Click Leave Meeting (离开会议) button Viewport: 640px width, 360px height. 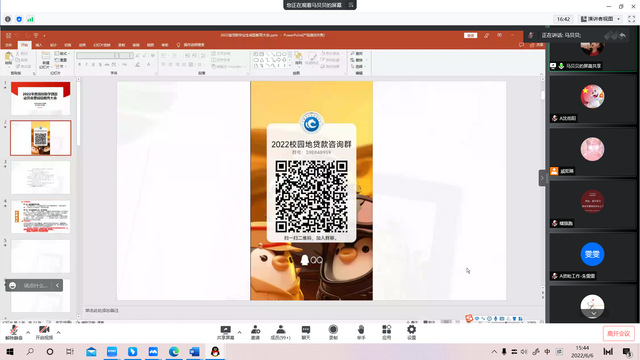point(618,333)
